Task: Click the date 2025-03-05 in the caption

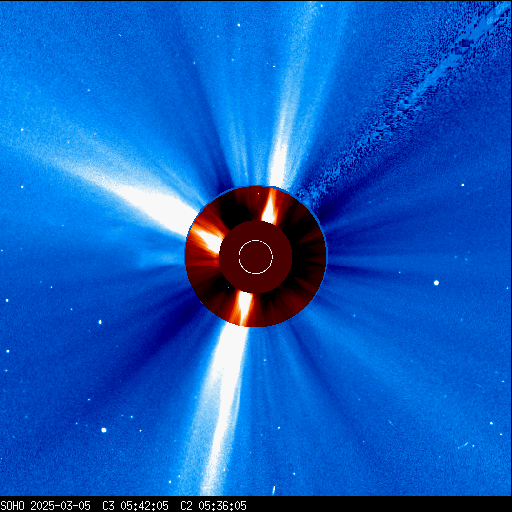Action: pyautogui.click(x=61, y=506)
